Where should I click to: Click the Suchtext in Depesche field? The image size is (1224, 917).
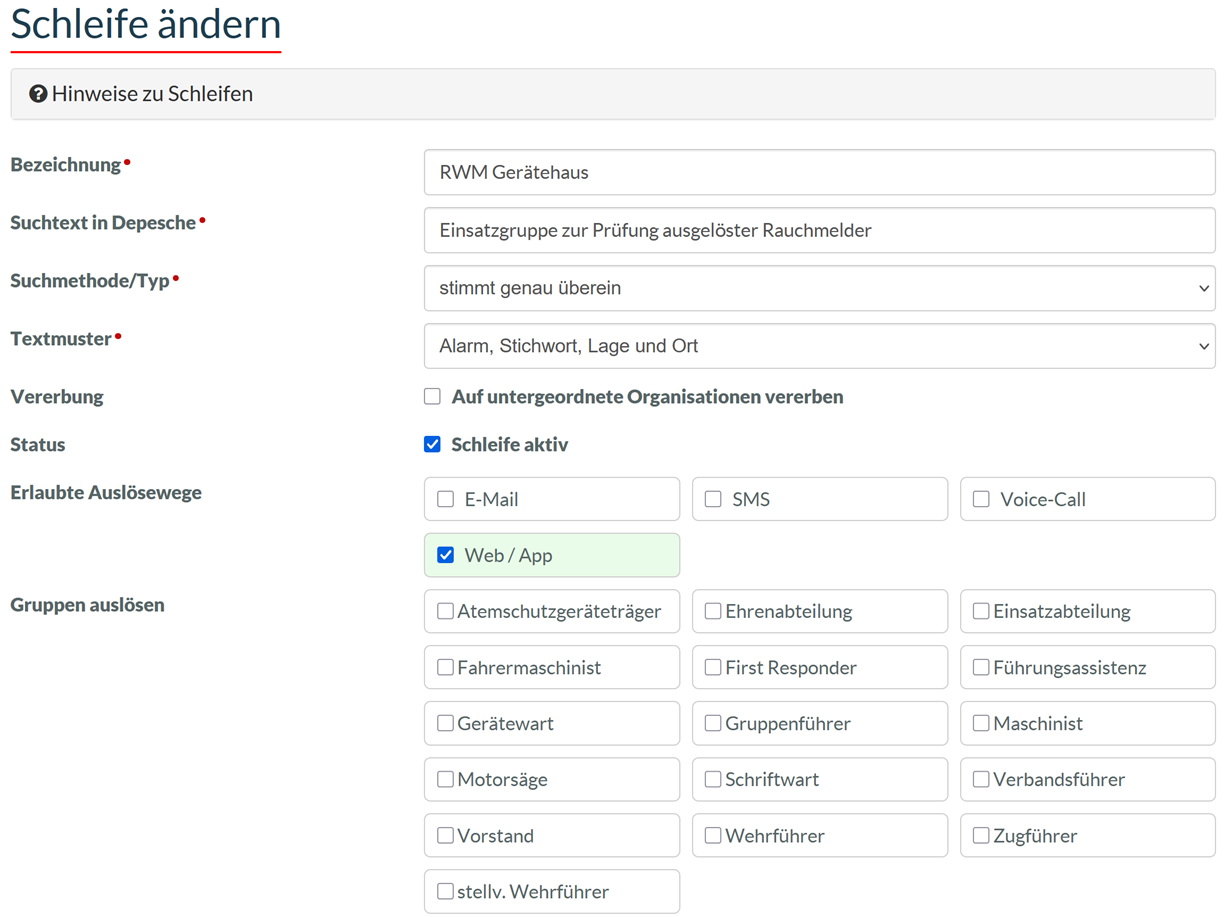pos(818,230)
